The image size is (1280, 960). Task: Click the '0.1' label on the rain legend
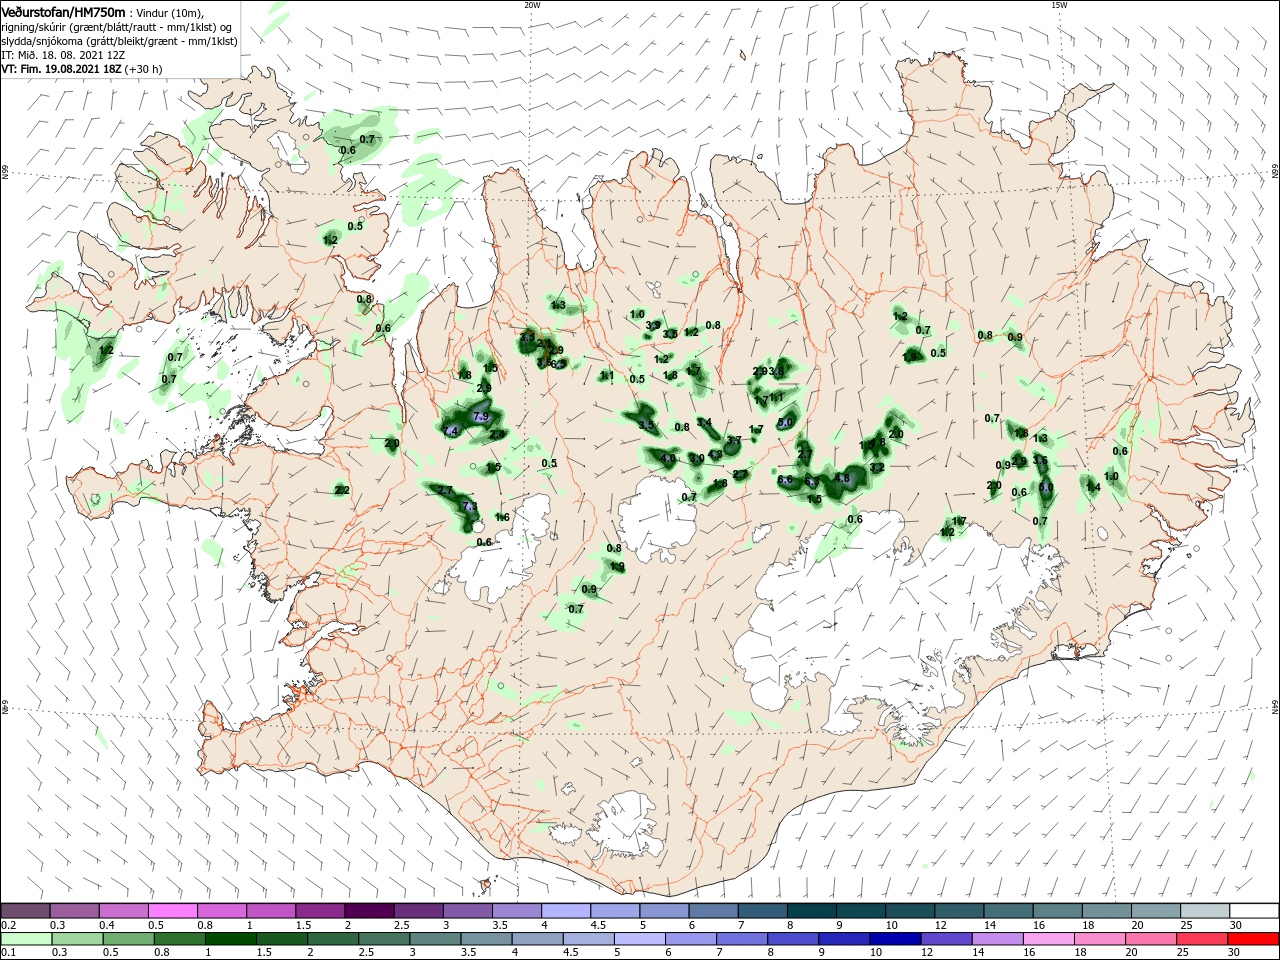(x=9, y=952)
